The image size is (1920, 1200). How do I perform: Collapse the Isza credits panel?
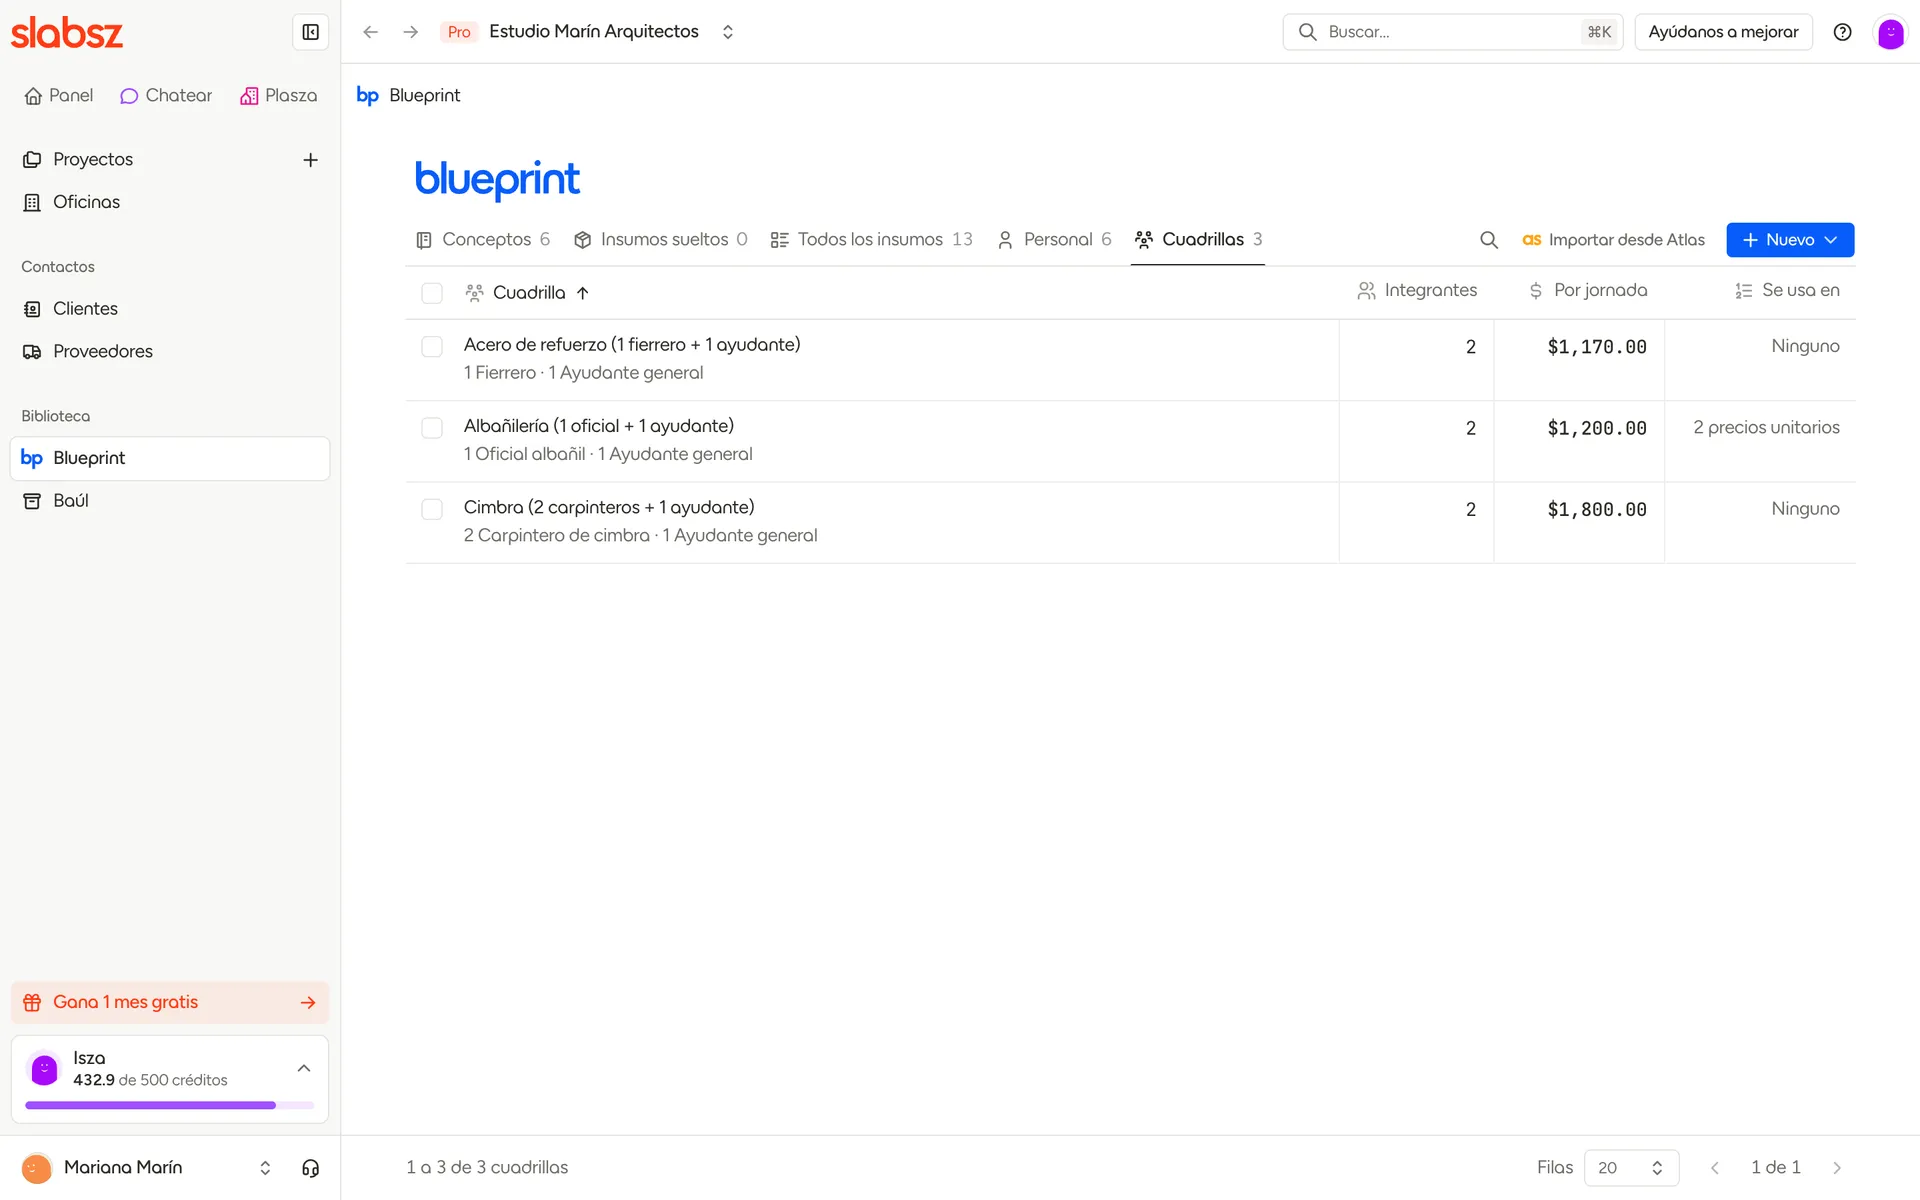[304, 1069]
